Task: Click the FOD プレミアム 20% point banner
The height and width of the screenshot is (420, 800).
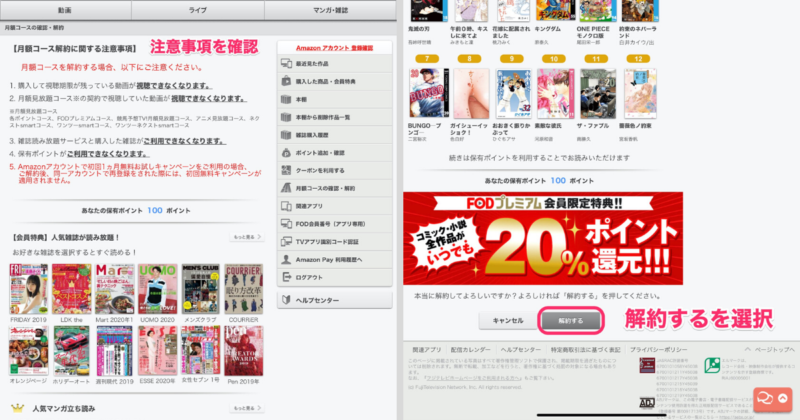Action: click(543, 238)
